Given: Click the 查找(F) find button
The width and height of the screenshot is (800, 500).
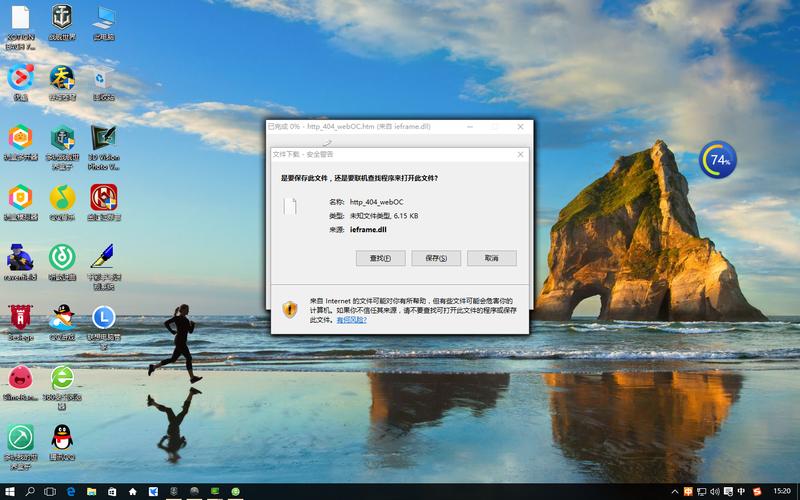Looking at the screenshot, I should coord(381,258).
